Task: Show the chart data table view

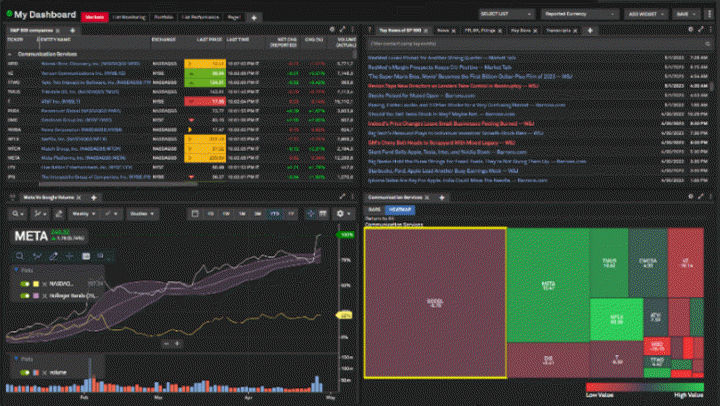Action: 323,214
